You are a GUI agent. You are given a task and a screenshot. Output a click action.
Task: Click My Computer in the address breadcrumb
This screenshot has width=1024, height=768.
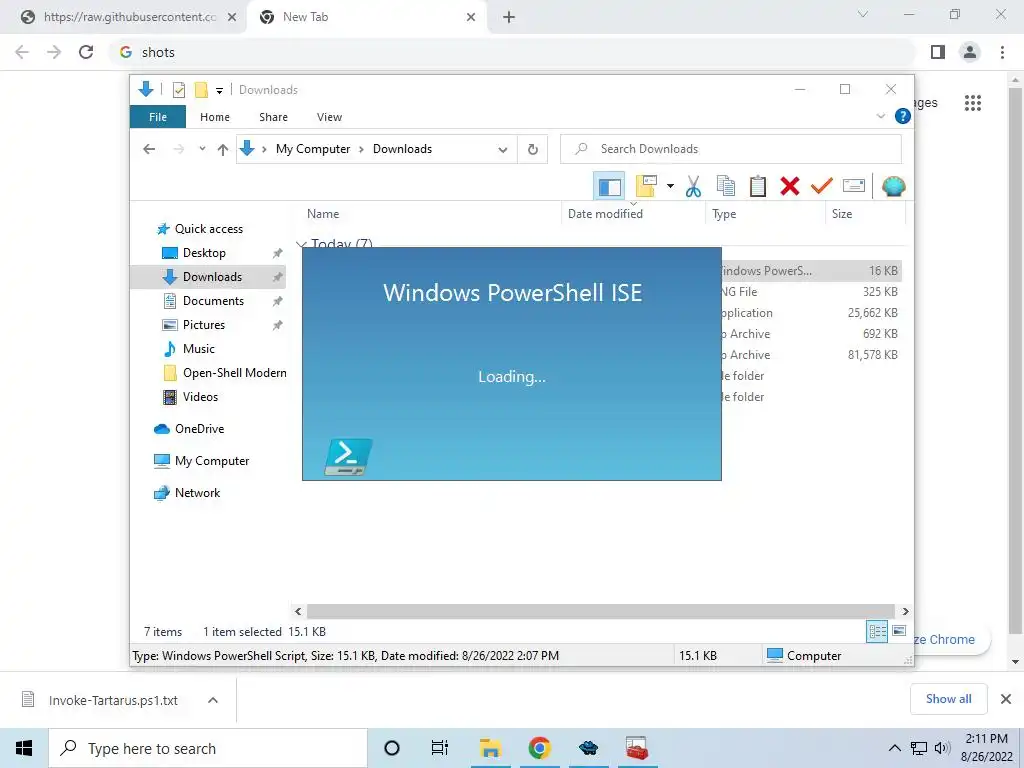coord(313,149)
